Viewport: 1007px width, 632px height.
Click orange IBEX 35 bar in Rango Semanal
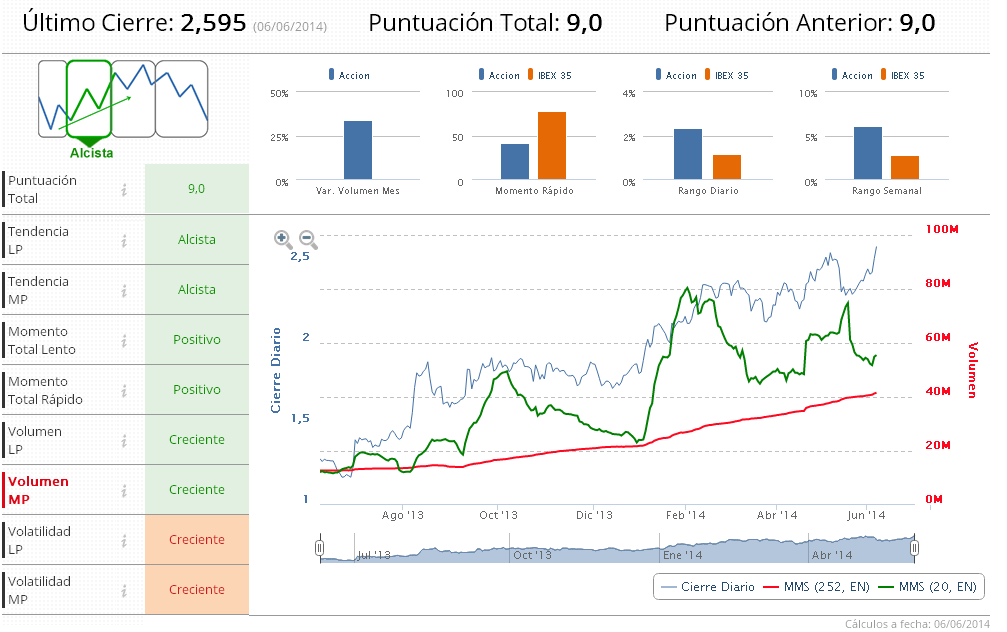905,168
